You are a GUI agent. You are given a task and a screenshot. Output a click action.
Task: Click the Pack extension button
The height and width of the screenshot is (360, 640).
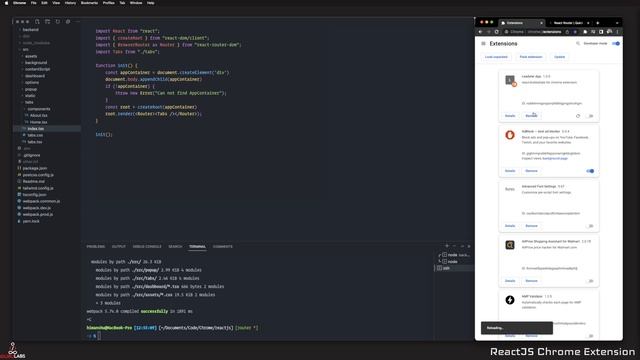coord(531,57)
